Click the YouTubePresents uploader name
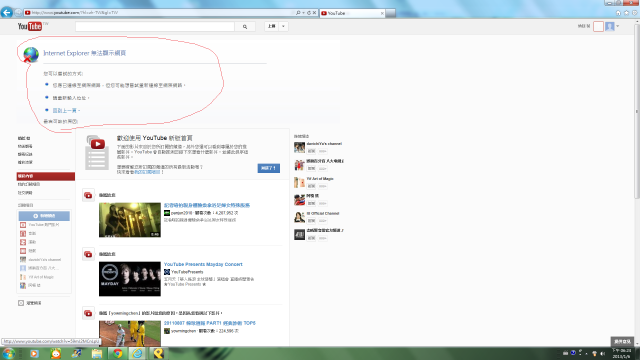 (187, 272)
